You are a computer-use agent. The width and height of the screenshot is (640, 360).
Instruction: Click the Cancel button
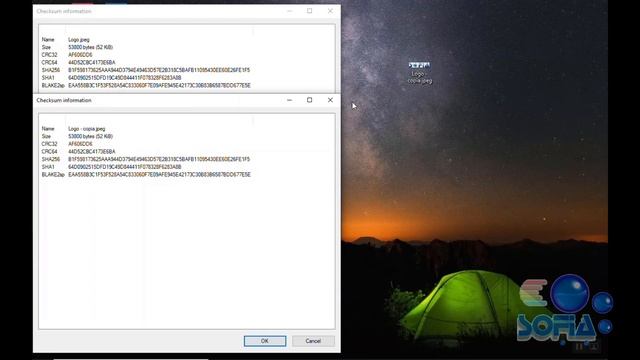313,341
